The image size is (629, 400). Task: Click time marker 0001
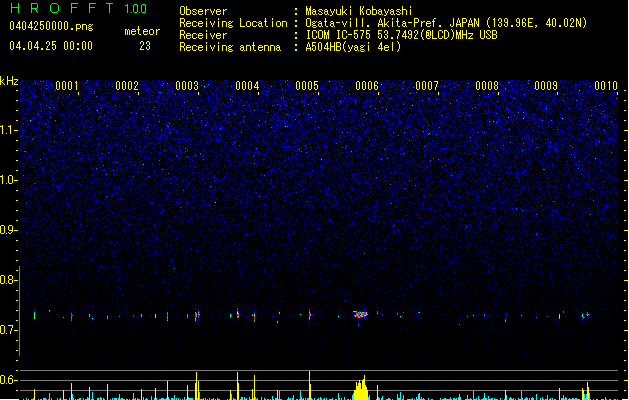coord(67,86)
